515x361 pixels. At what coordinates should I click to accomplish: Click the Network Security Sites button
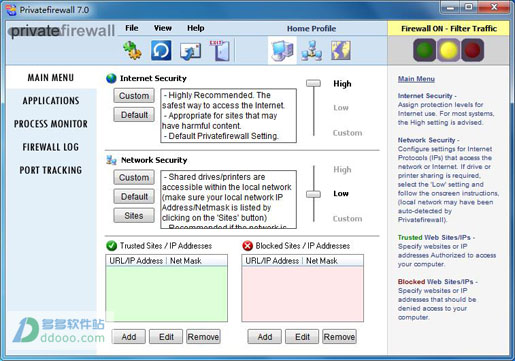[134, 216]
